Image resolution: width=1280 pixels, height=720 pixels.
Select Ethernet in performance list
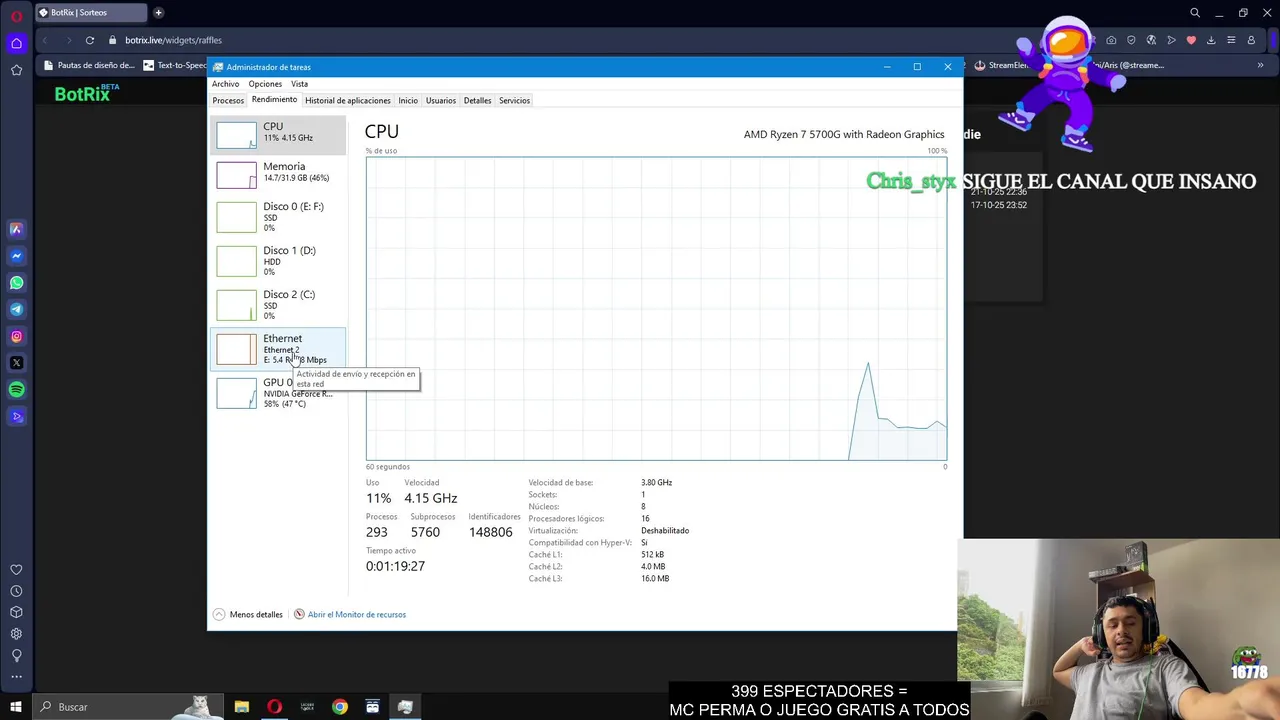coord(278,349)
